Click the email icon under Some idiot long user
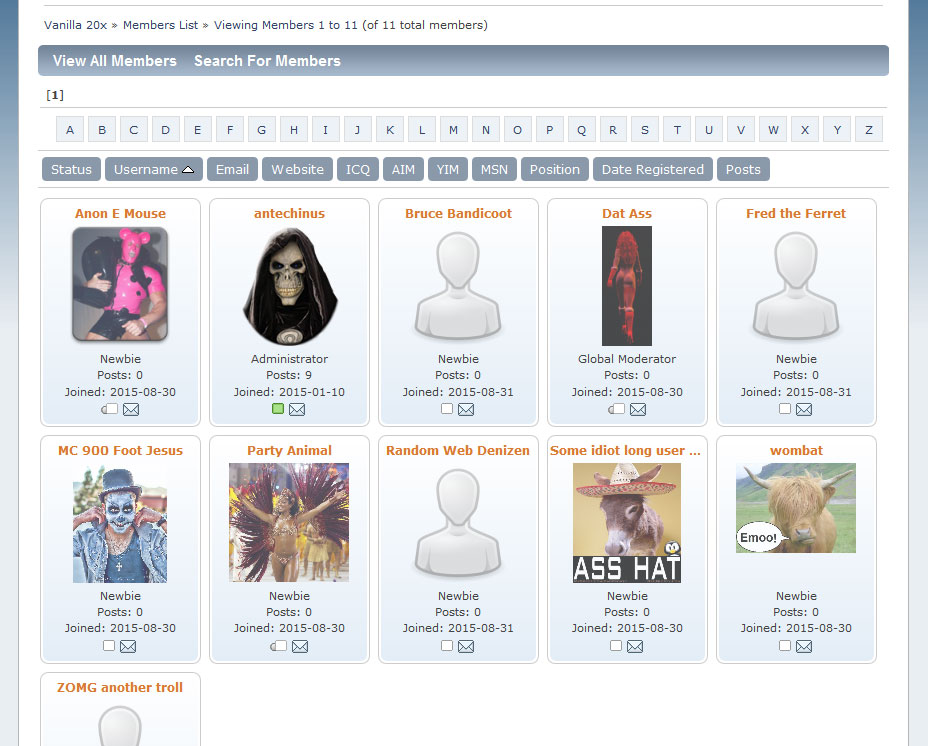The width and height of the screenshot is (928, 746). [x=635, y=647]
